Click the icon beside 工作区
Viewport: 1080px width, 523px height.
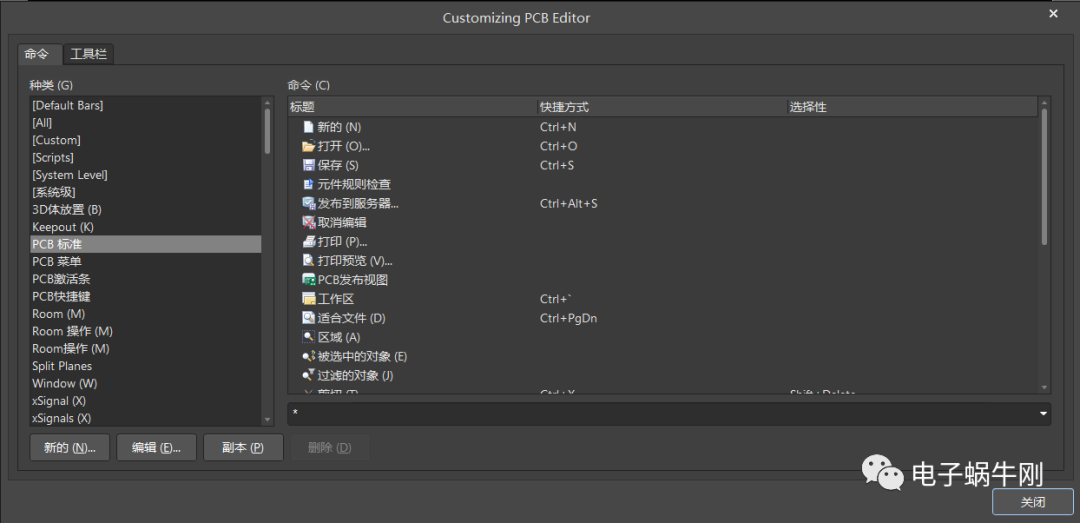coord(309,299)
